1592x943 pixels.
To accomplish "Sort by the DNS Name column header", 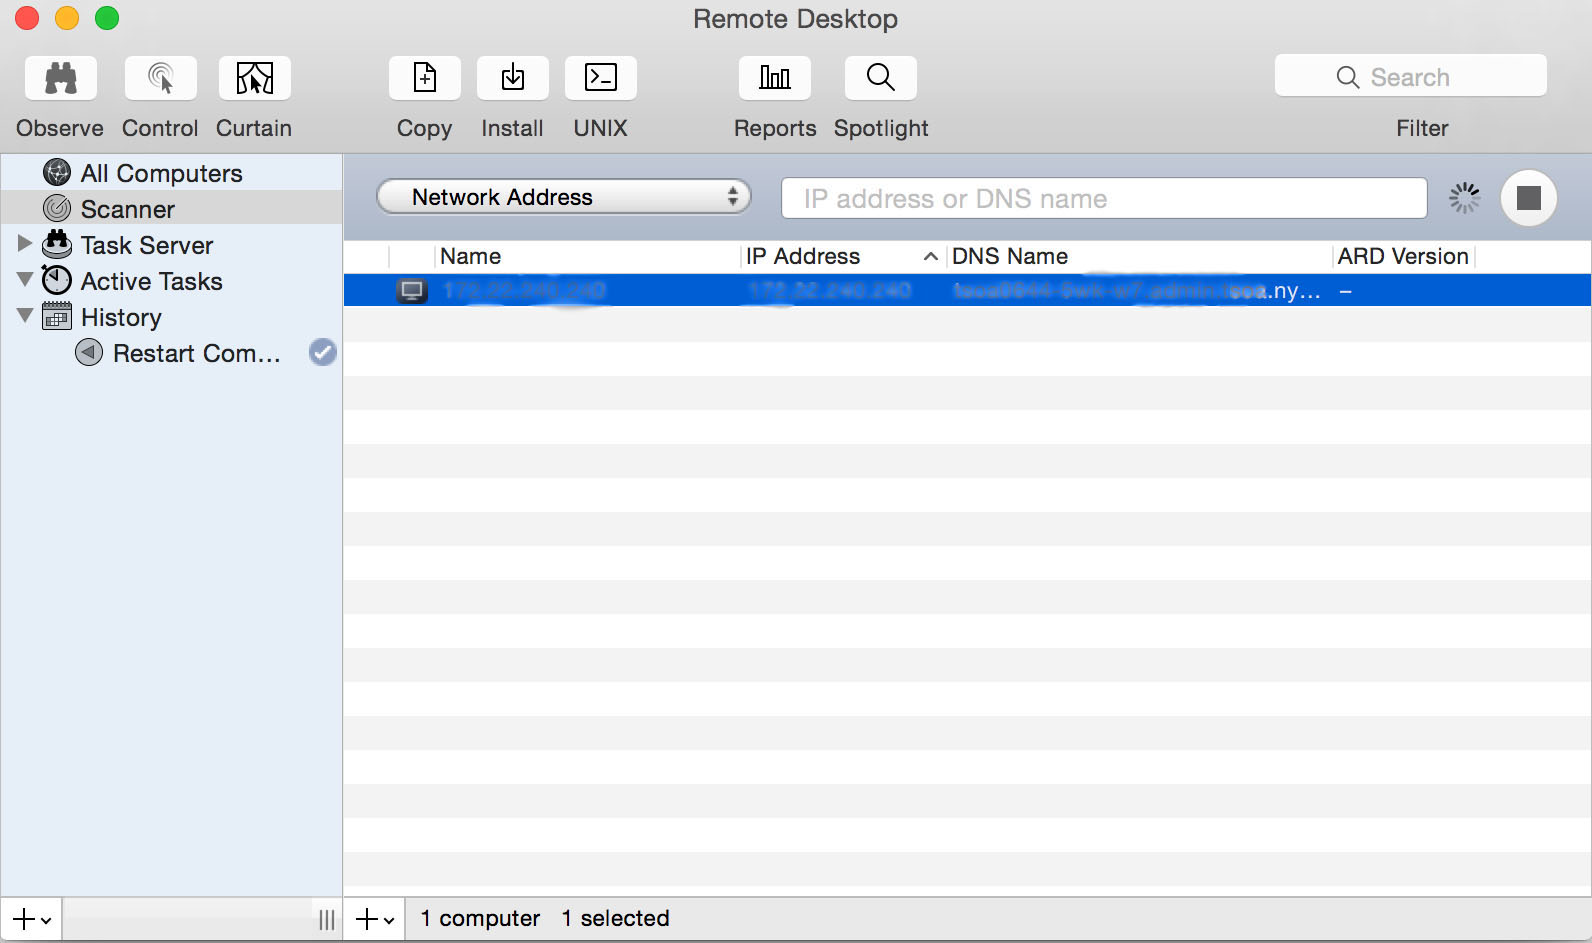I will coord(1010,256).
